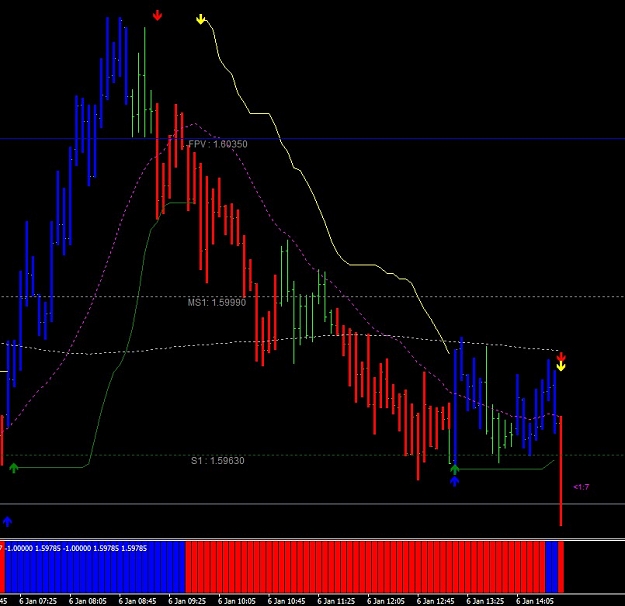
Task: Click the final red histogram bar at the right end
Action: click(x=561, y=567)
